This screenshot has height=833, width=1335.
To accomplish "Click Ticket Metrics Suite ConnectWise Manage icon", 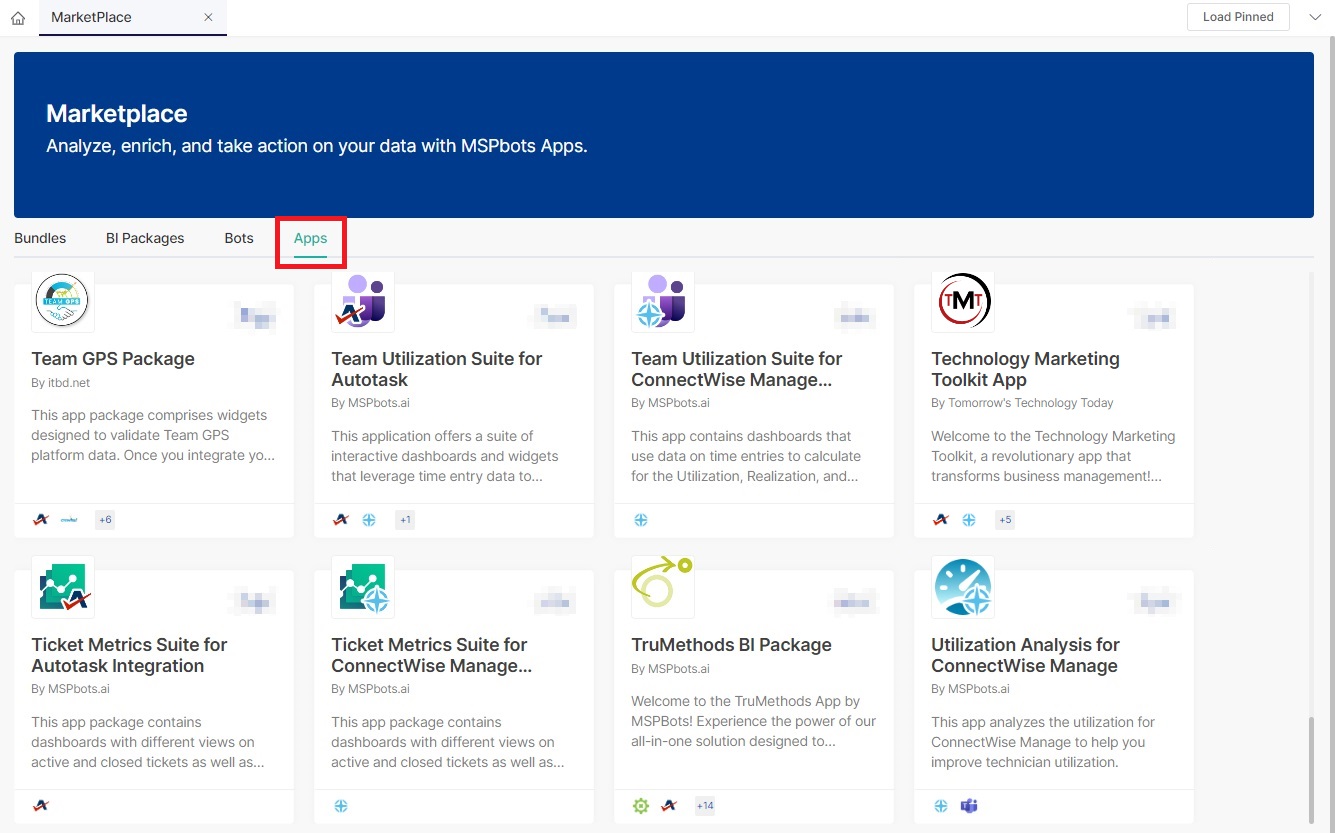I will click(363, 587).
